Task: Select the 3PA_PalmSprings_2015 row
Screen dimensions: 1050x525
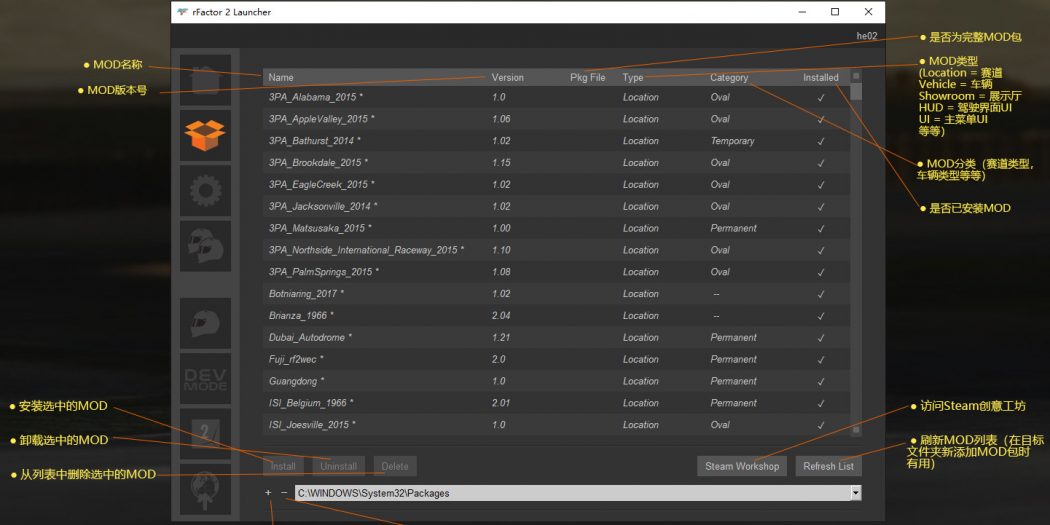Action: [x=556, y=272]
